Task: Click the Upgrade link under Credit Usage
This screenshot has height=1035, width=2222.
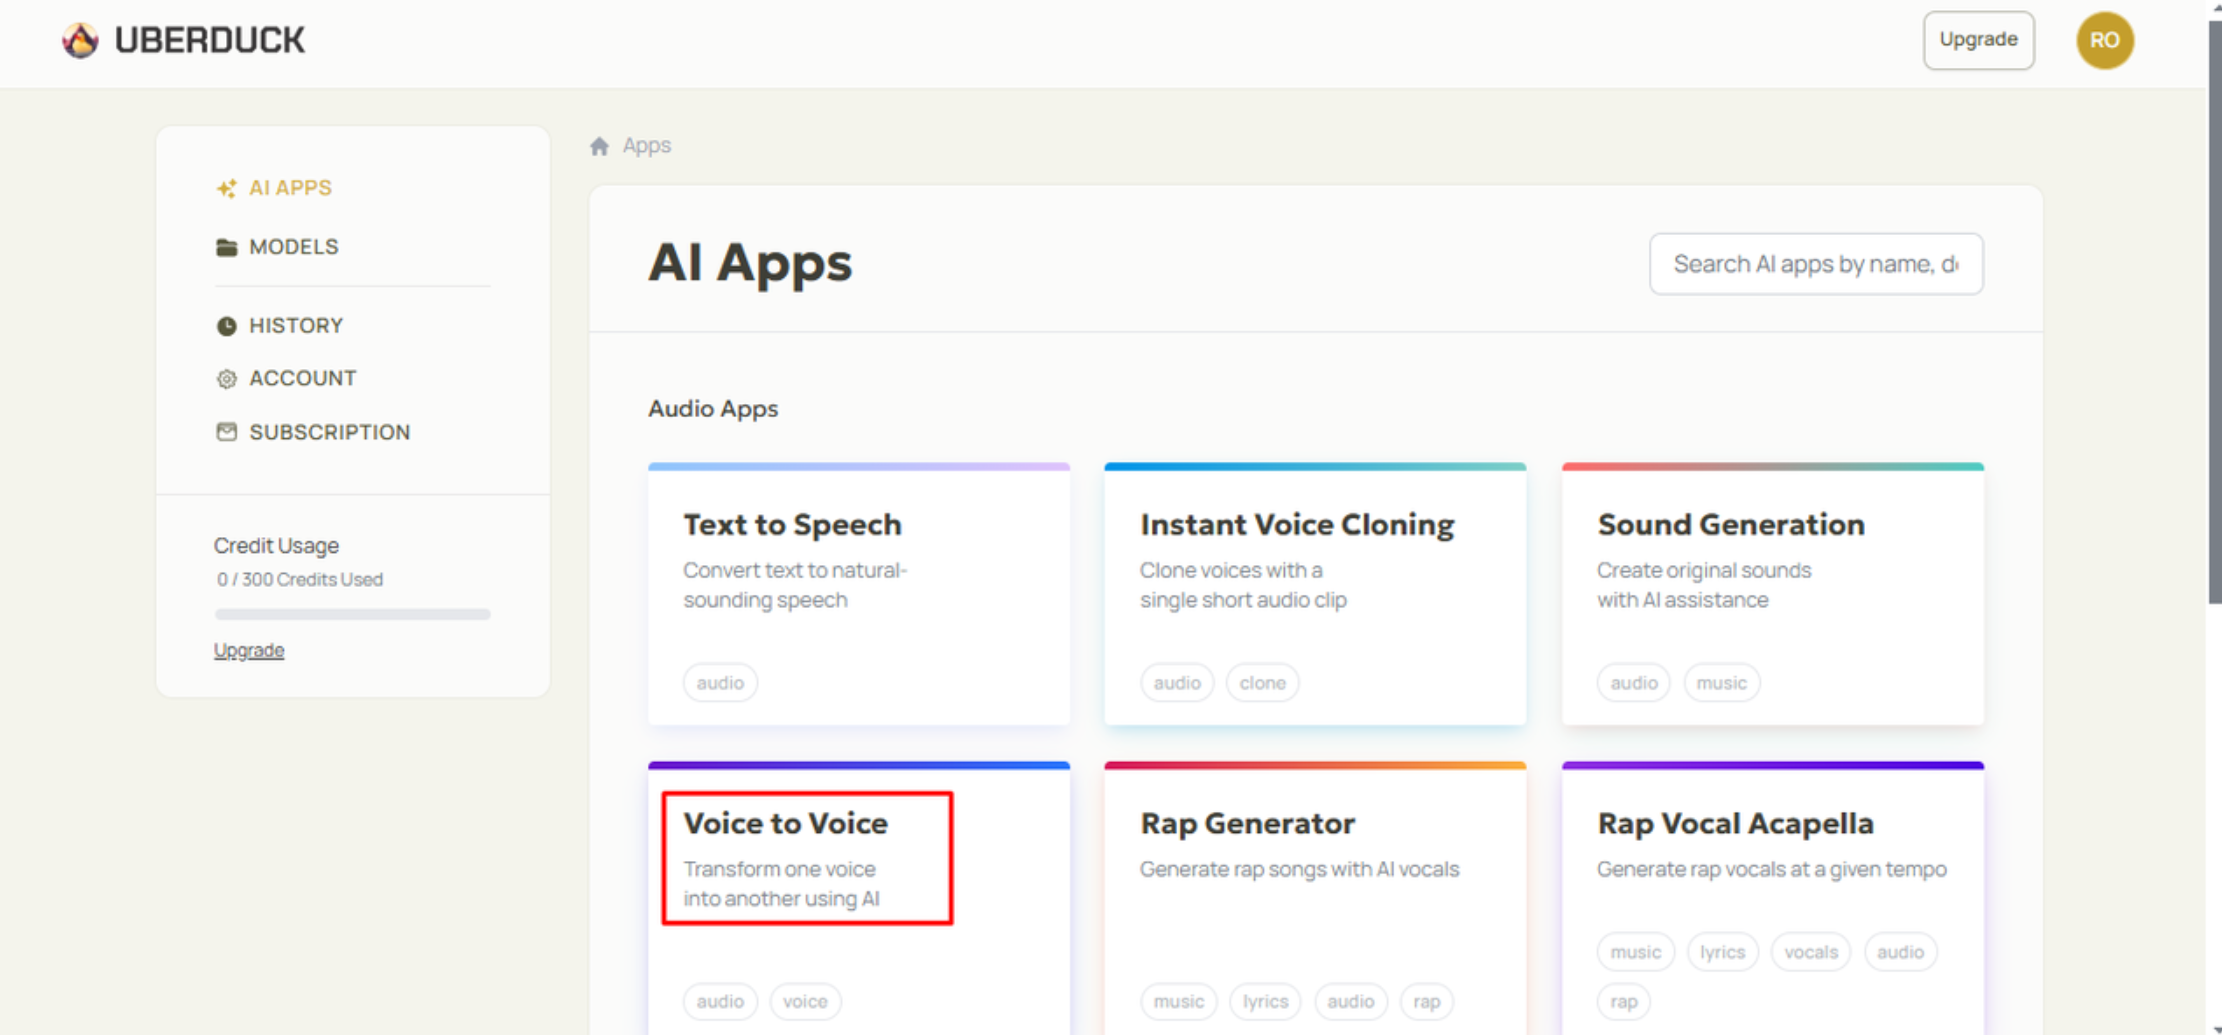Action: coord(248,650)
